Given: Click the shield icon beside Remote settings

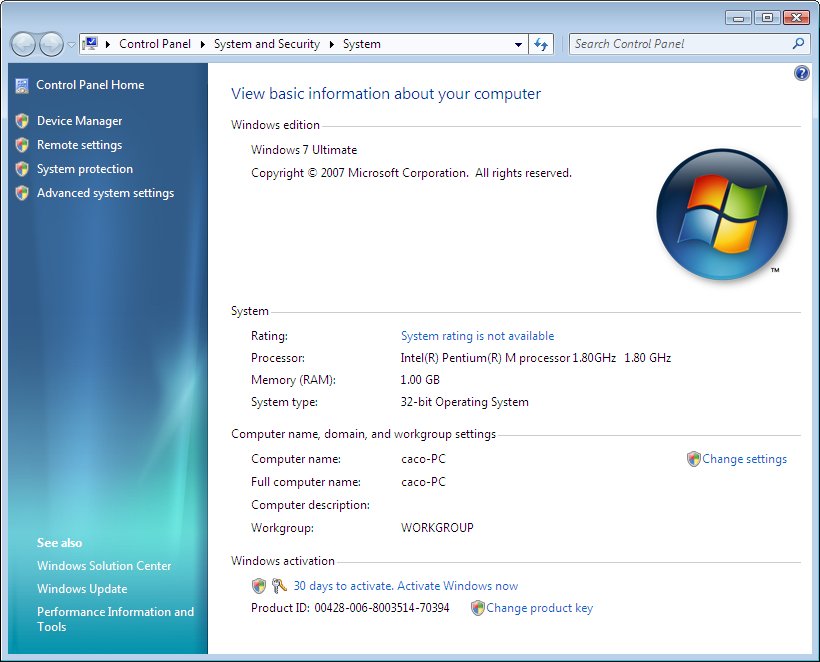Looking at the screenshot, I should point(22,145).
